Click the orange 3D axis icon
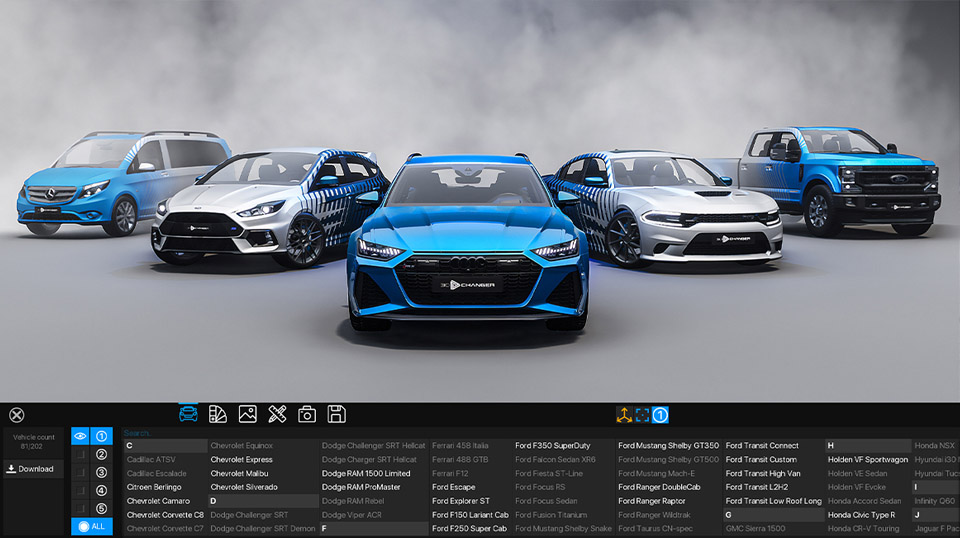 (624, 414)
